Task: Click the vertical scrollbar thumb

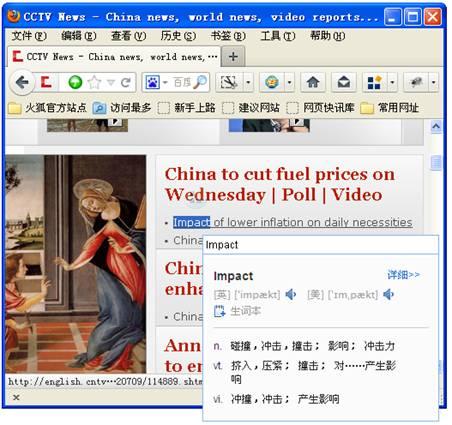Action: [x=436, y=163]
